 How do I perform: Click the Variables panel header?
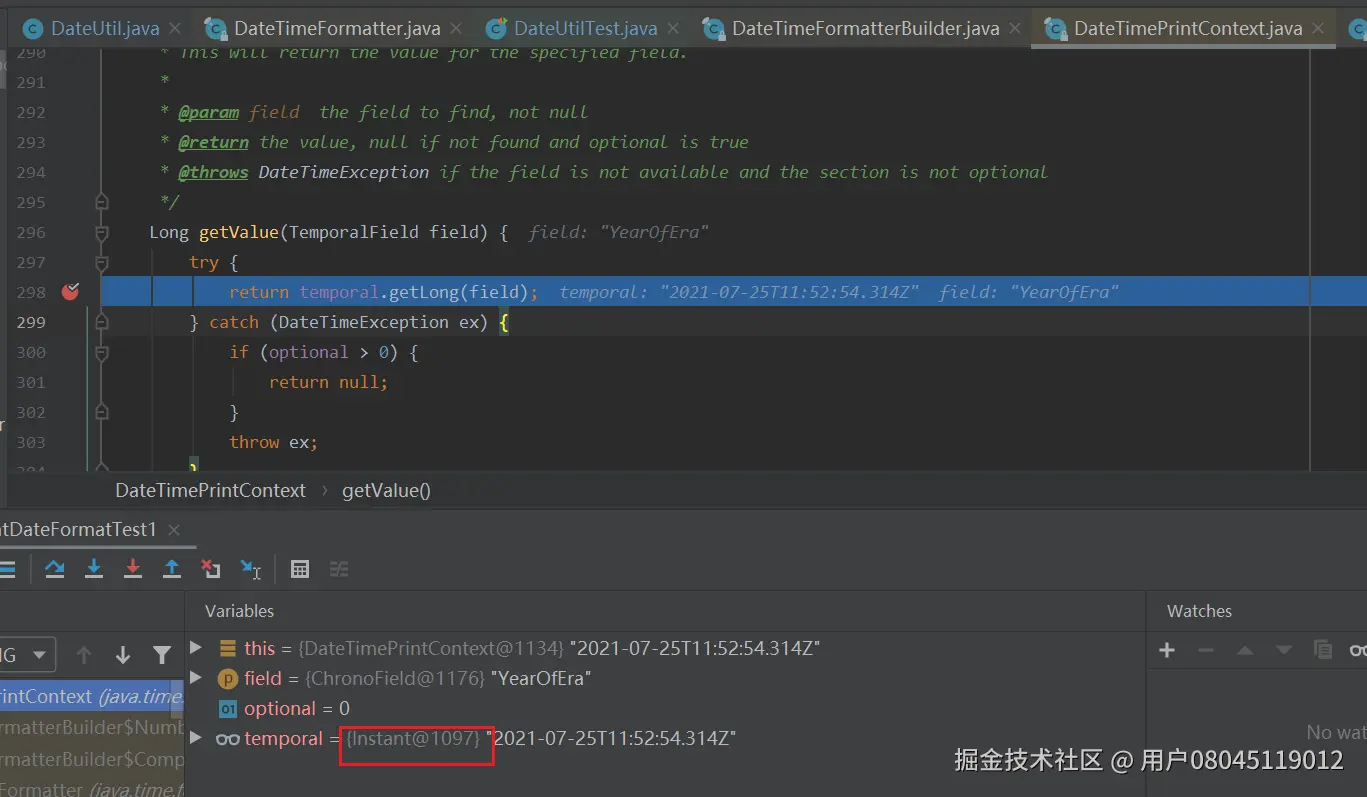point(239,611)
